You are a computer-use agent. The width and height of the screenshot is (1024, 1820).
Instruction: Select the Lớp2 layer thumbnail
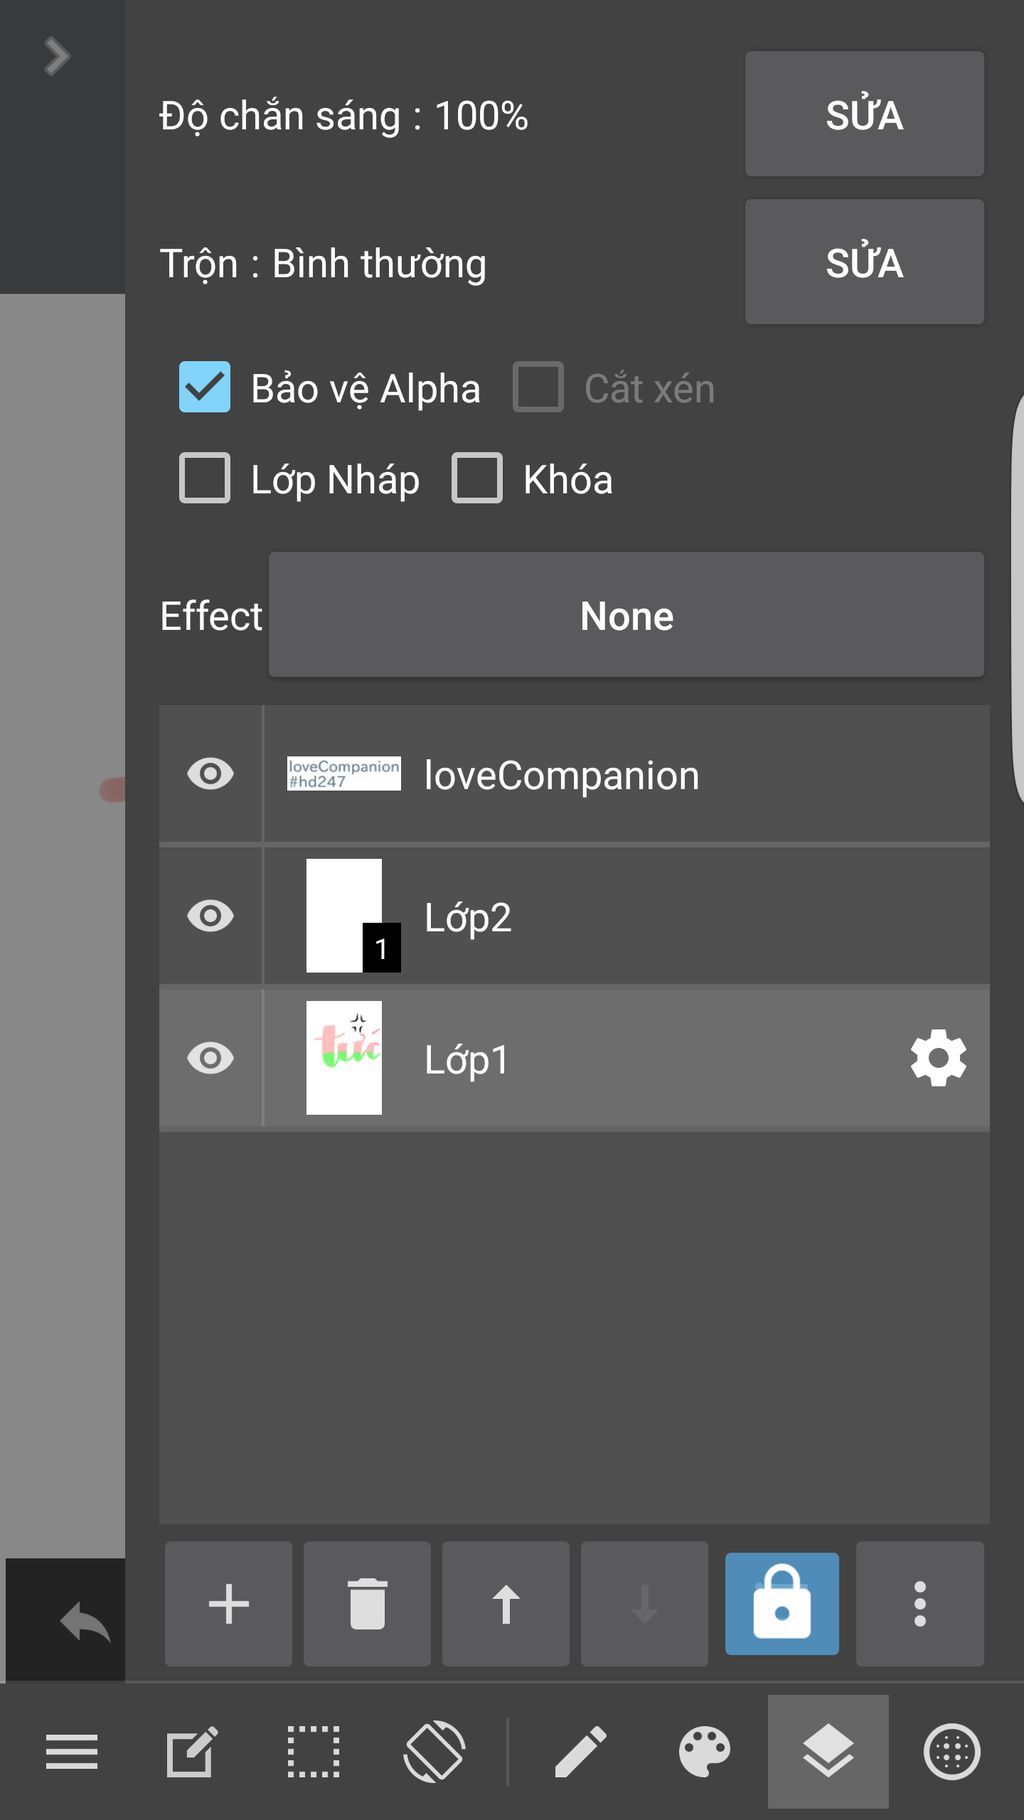click(x=344, y=916)
